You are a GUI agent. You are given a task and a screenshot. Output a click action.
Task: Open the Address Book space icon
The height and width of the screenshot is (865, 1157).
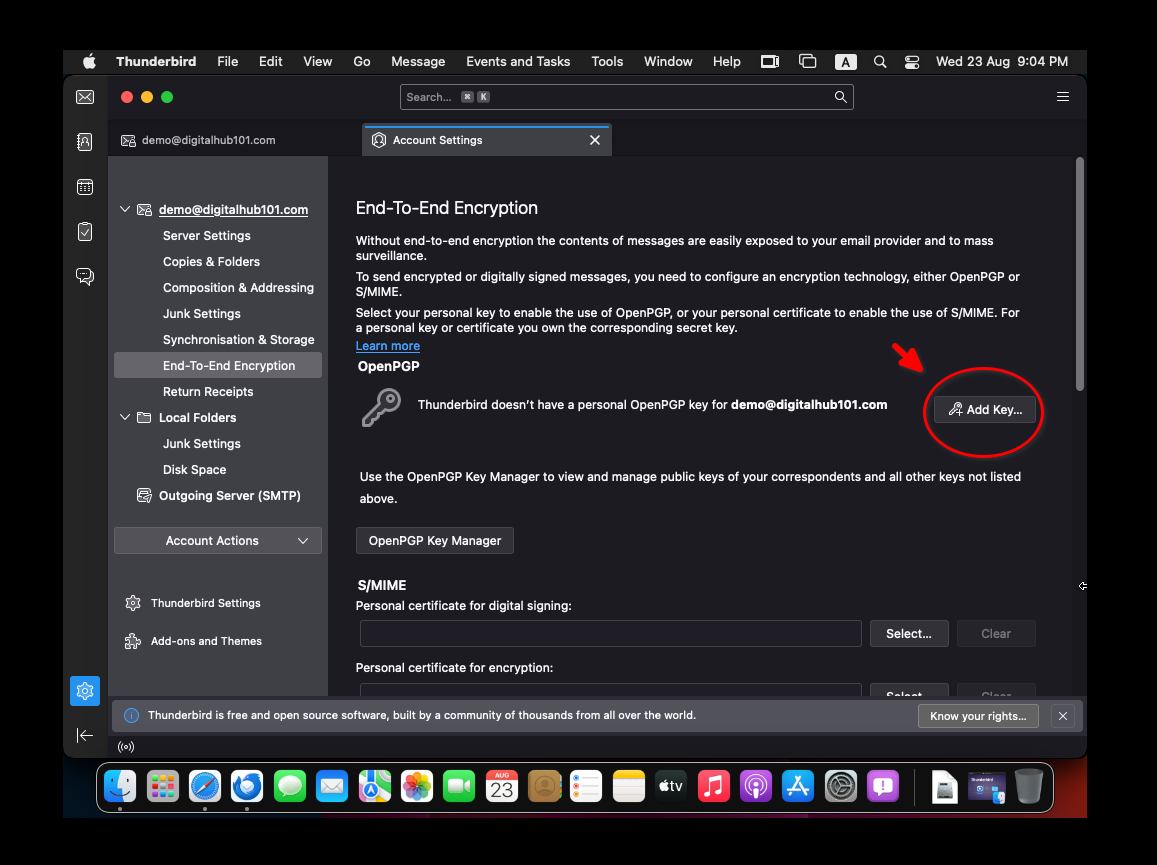(85, 142)
